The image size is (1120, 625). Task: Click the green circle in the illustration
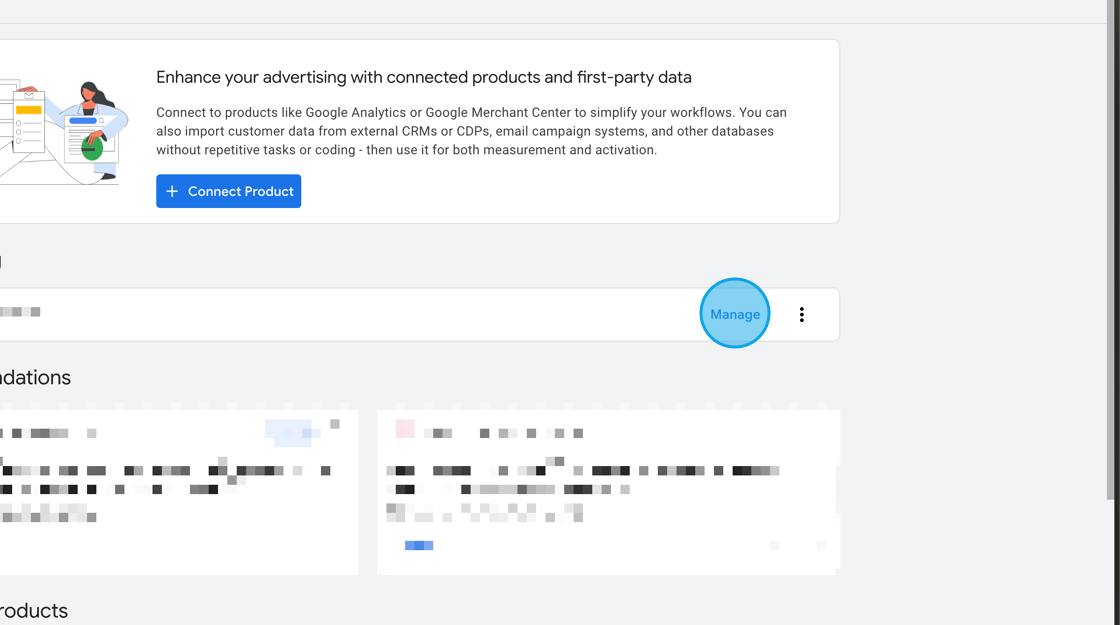[x=92, y=151]
